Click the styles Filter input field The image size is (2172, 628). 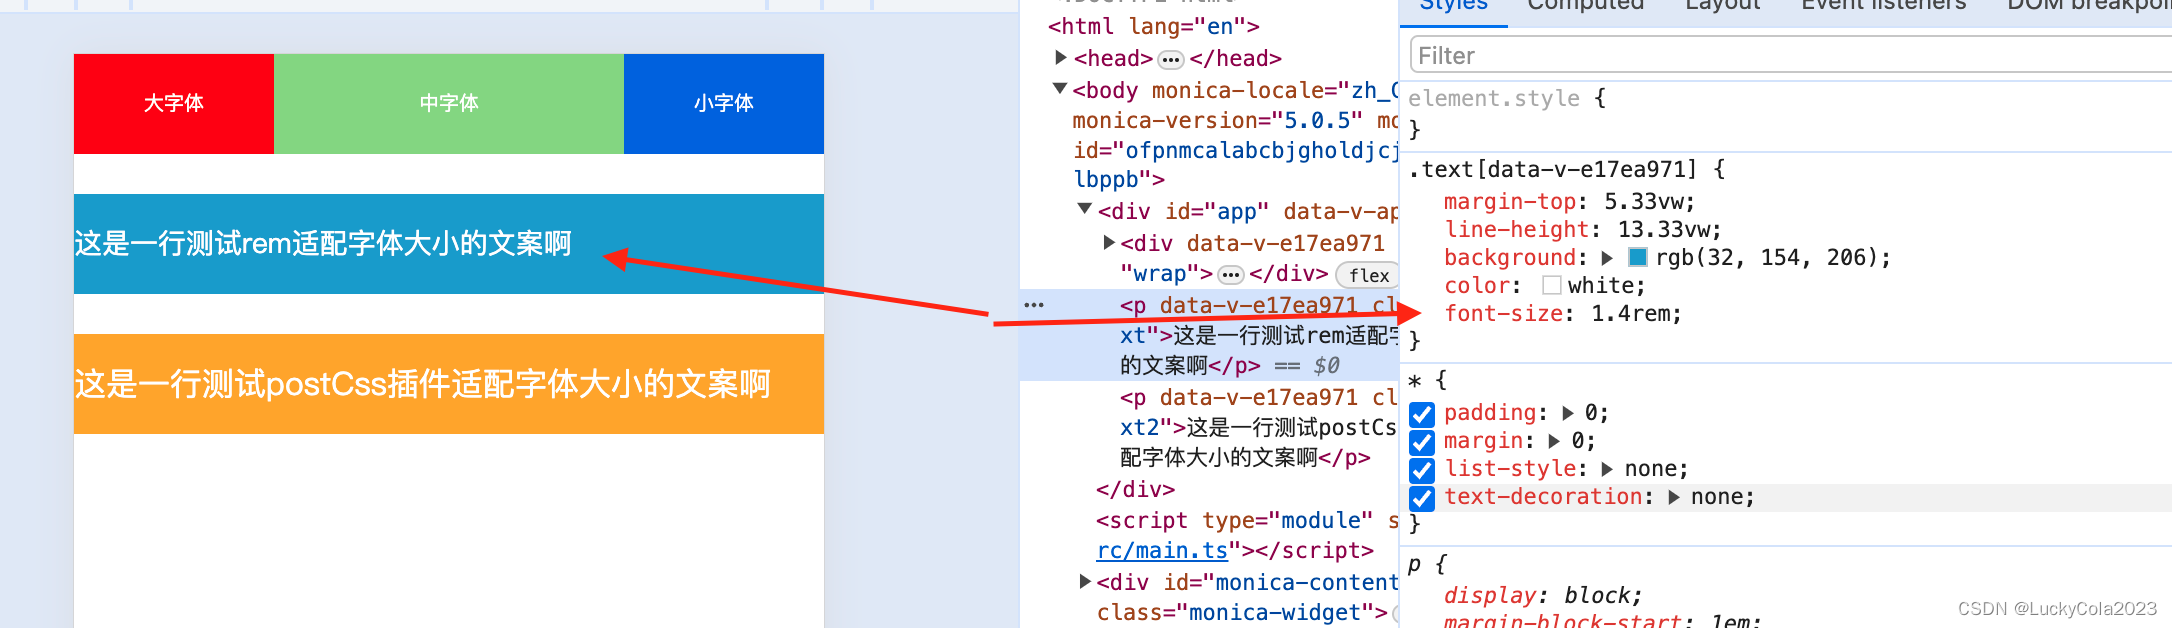click(x=1790, y=56)
